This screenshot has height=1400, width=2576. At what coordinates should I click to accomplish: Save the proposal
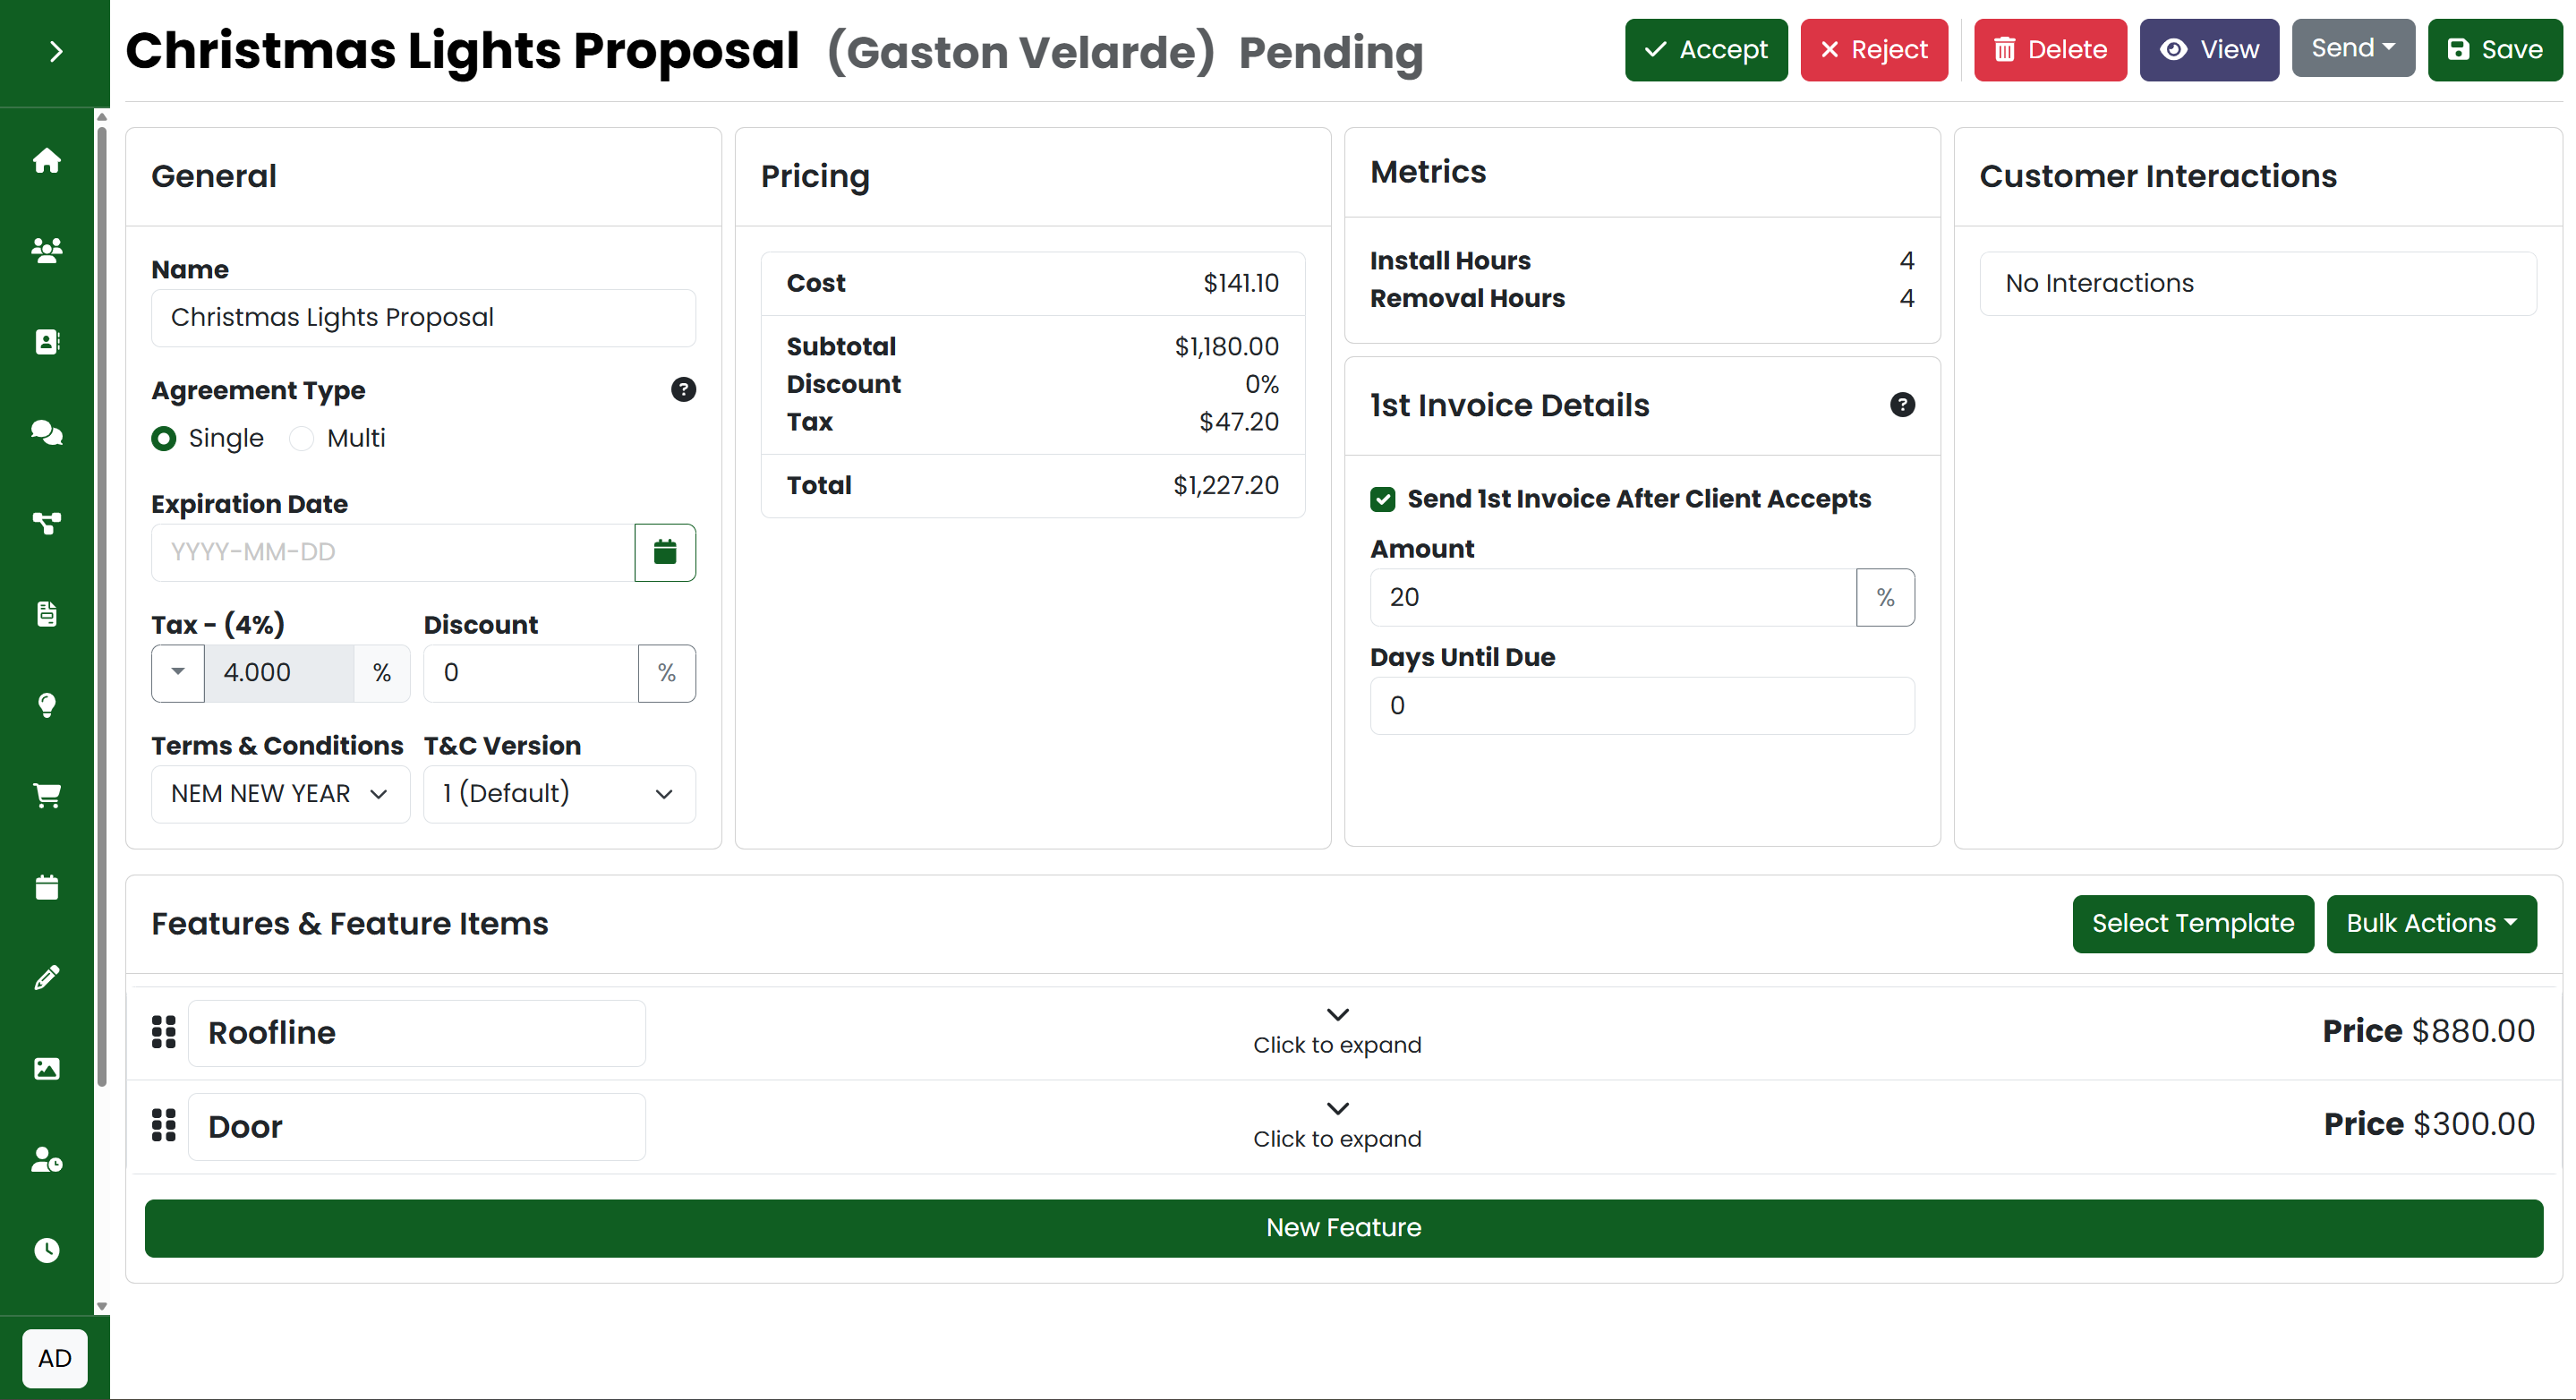[2495, 50]
